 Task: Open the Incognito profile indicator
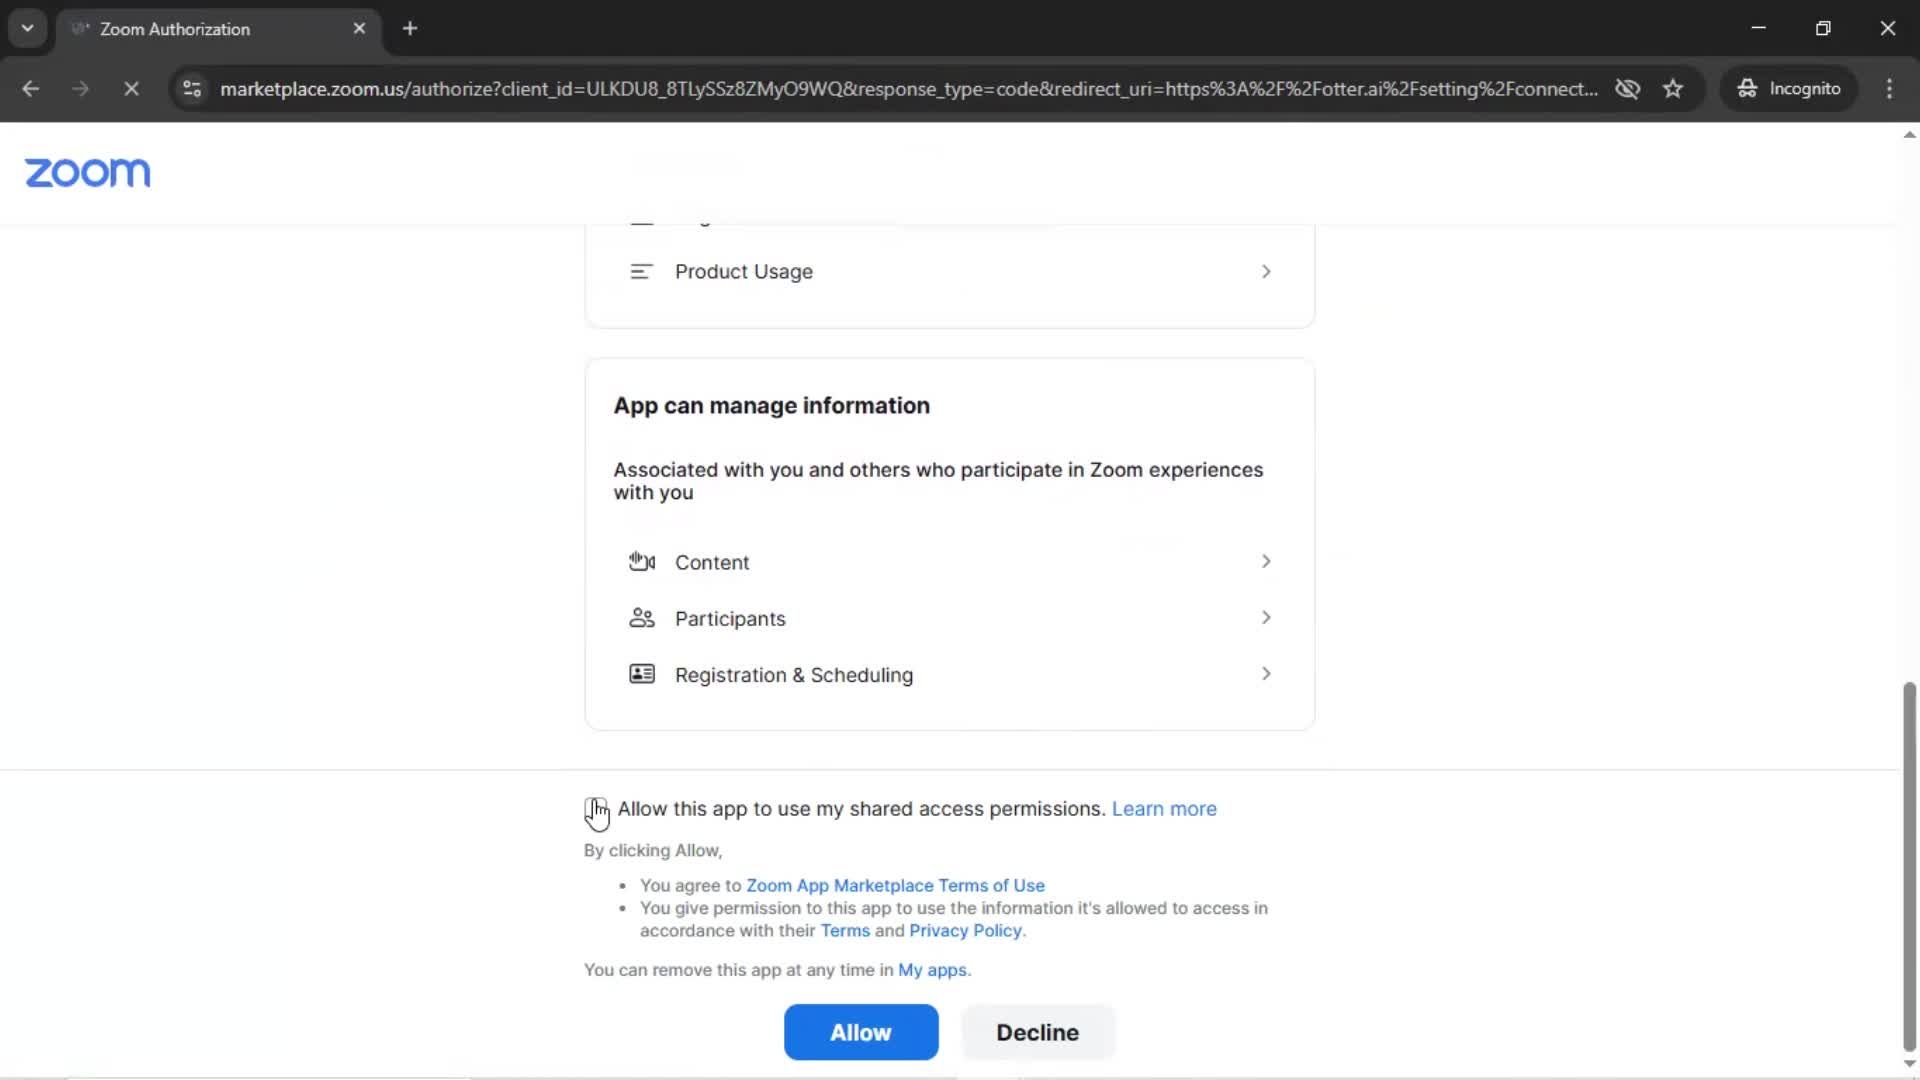click(1789, 89)
